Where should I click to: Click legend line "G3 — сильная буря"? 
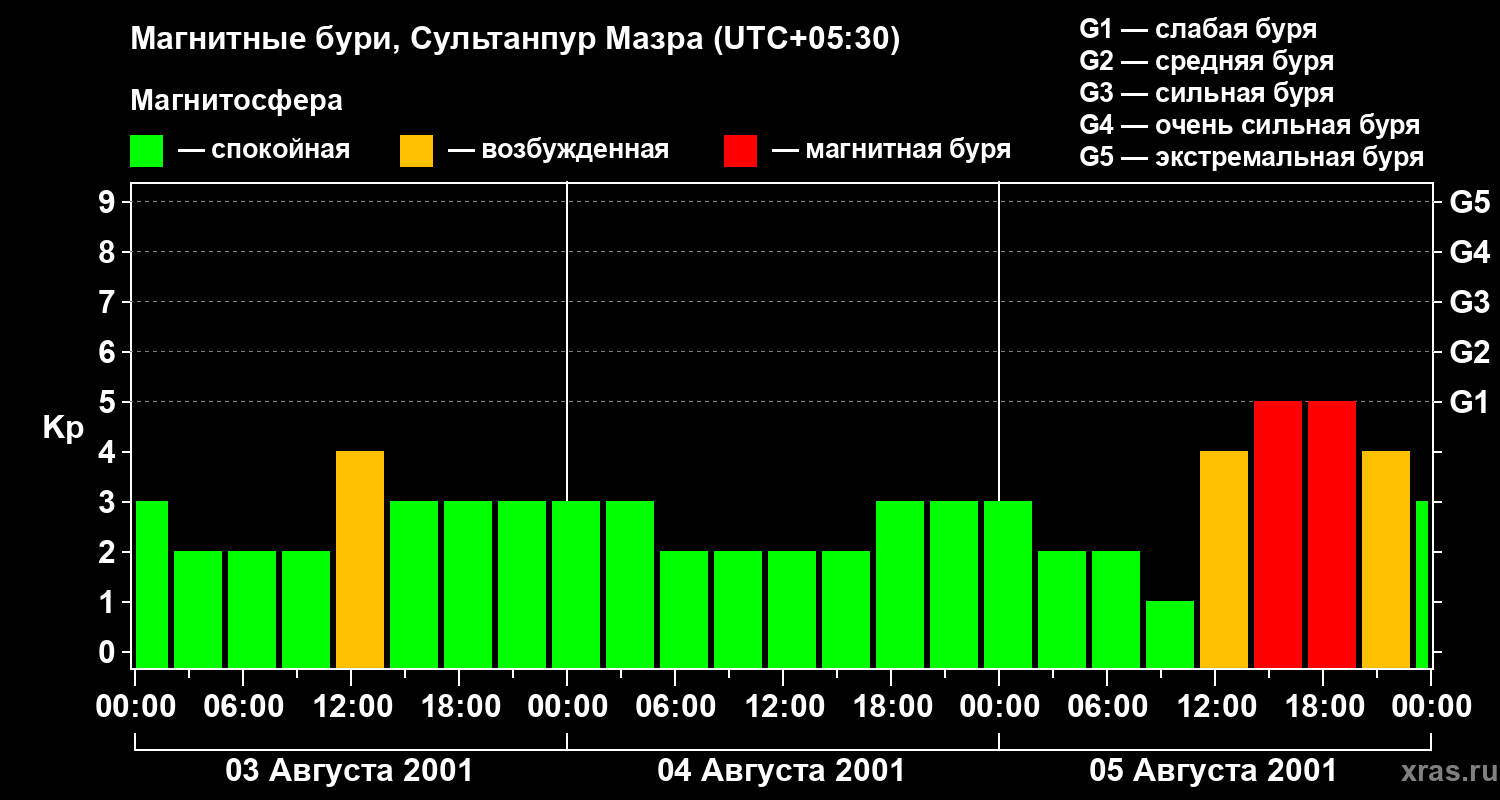(1207, 93)
